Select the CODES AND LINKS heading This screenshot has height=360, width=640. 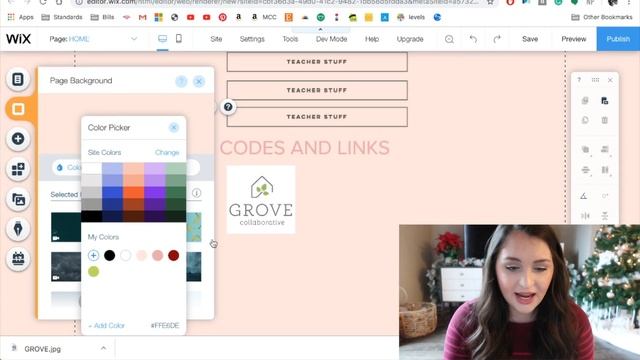click(x=304, y=148)
